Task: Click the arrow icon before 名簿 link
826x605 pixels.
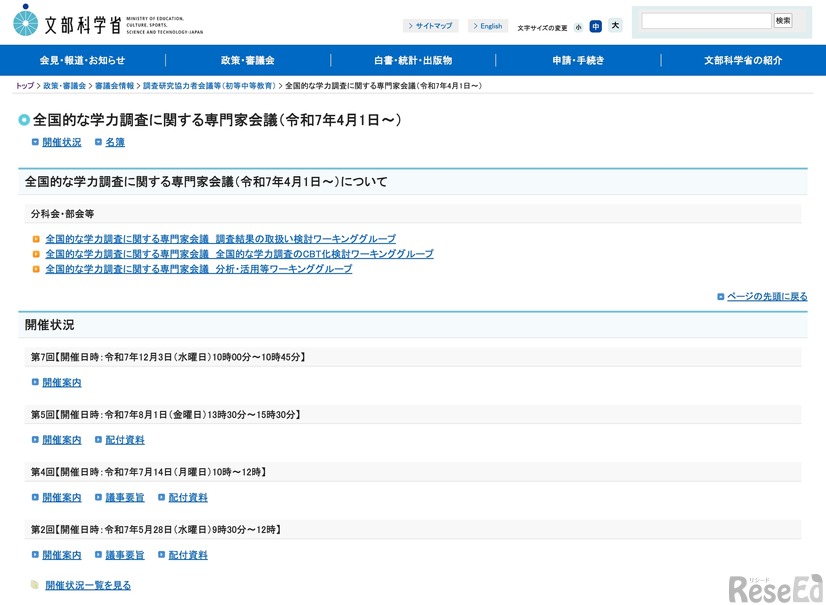Action: point(98,142)
